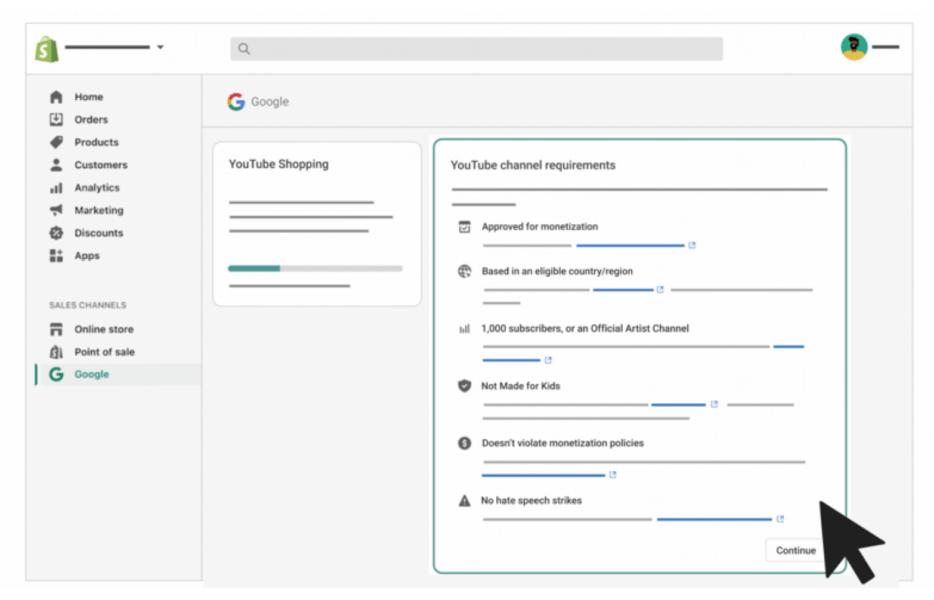The height and width of the screenshot is (600, 934).
Task: Open the Online store sales channel
Action: point(103,329)
